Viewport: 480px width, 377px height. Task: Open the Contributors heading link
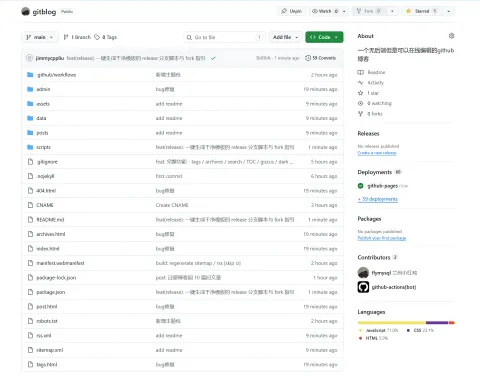click(x=374, y=257)
